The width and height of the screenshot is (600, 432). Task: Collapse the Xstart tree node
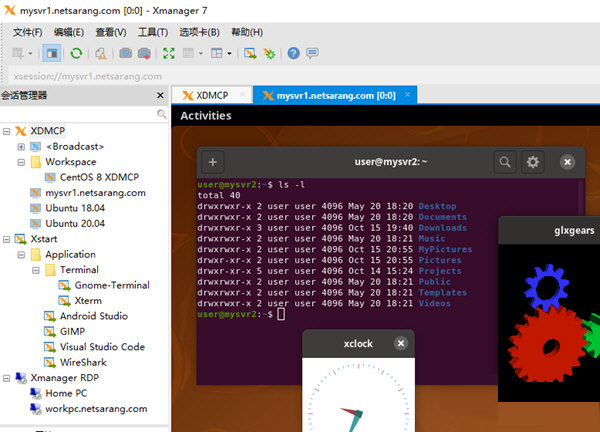[7, 240]
